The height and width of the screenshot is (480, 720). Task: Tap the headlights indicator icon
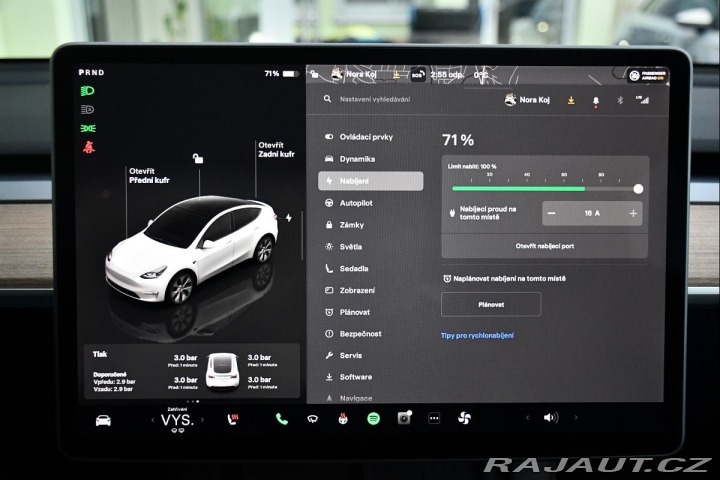tap(88, 91)
